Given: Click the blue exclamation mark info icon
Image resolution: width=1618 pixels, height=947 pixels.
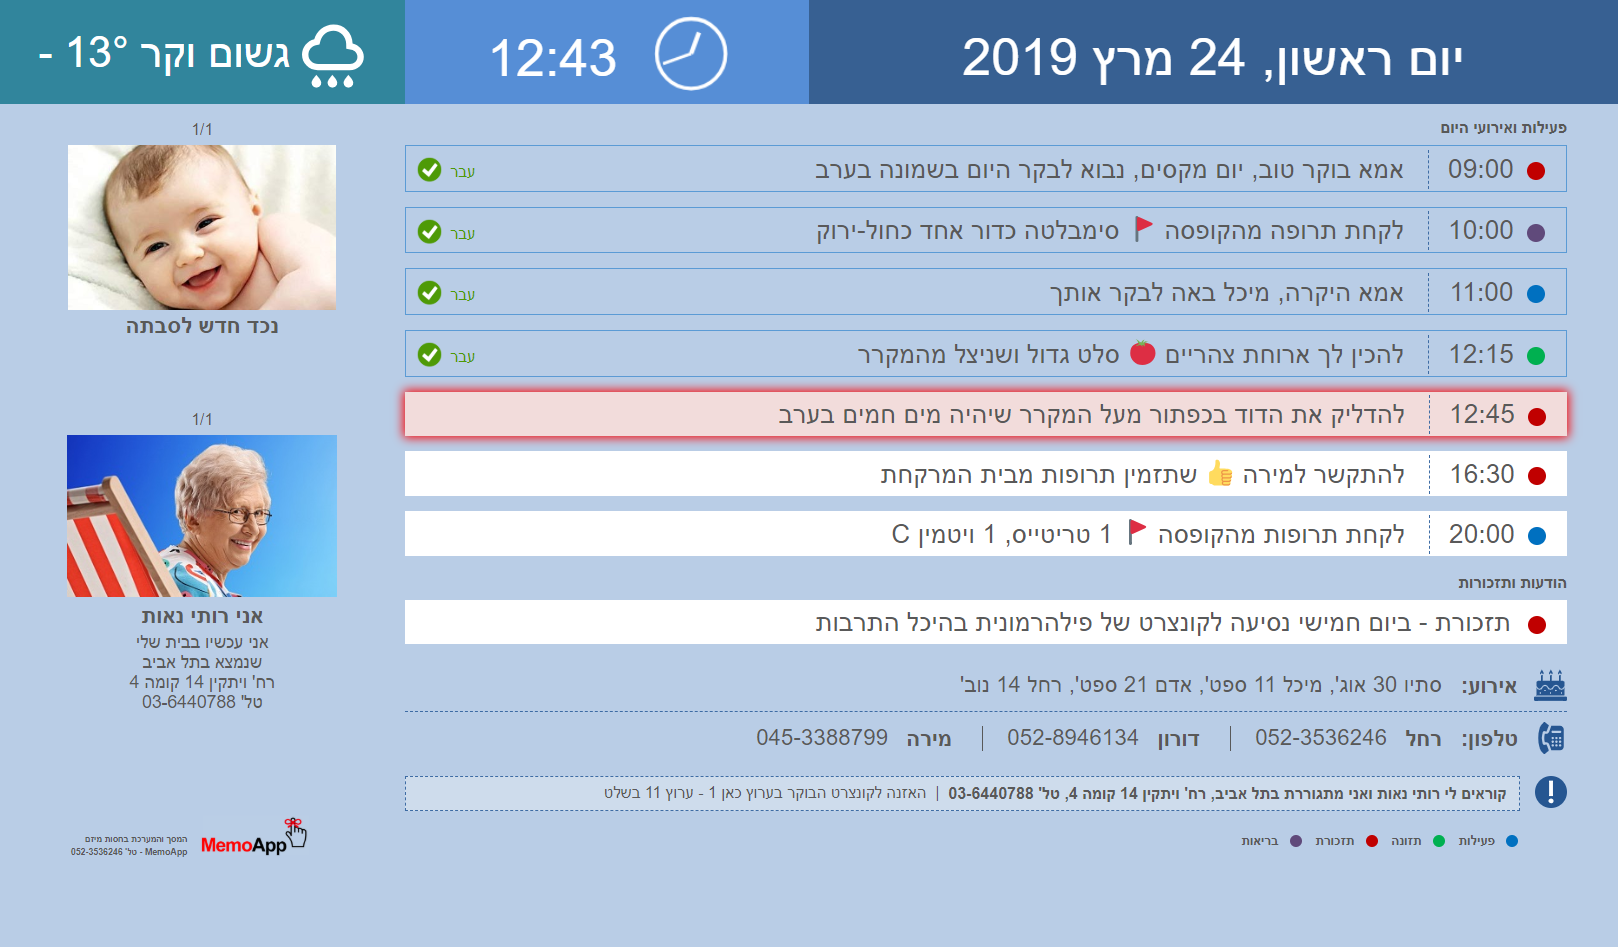Looking at the screenshot, I should (1551, 792).
